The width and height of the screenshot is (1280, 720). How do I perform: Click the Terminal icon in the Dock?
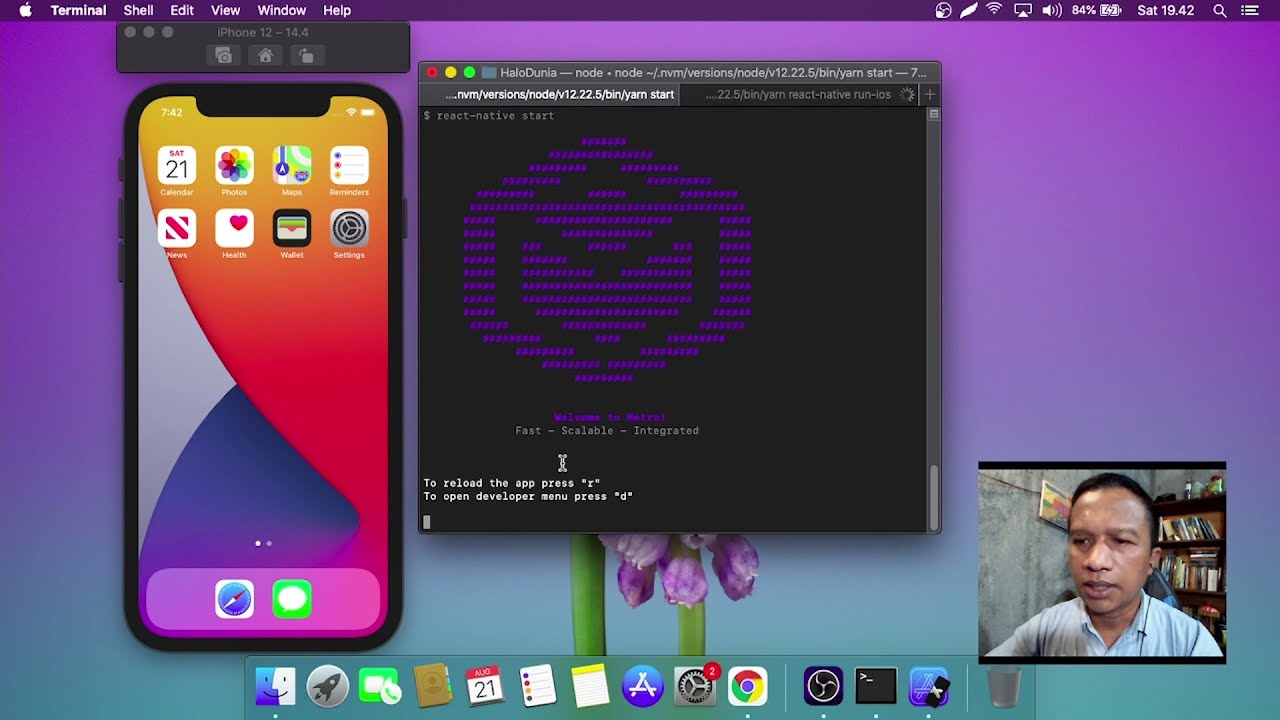876,687
